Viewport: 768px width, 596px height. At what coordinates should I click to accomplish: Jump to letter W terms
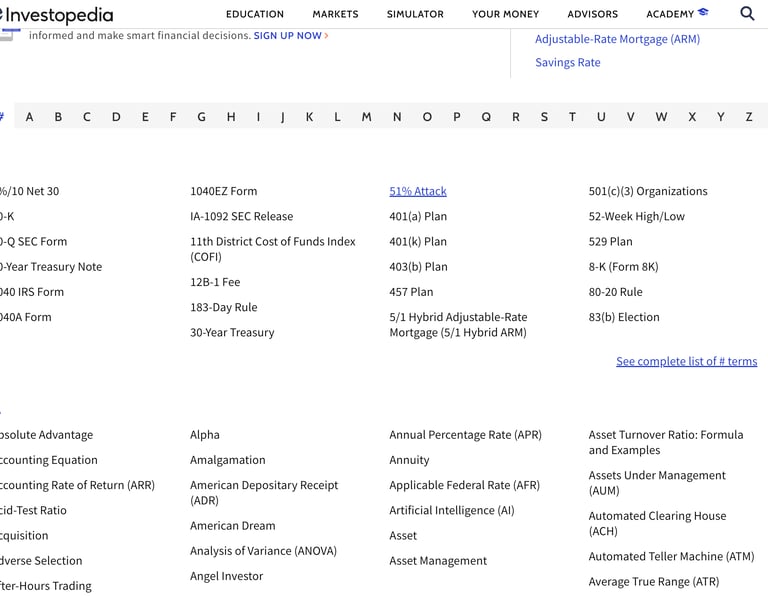(661, 117)
